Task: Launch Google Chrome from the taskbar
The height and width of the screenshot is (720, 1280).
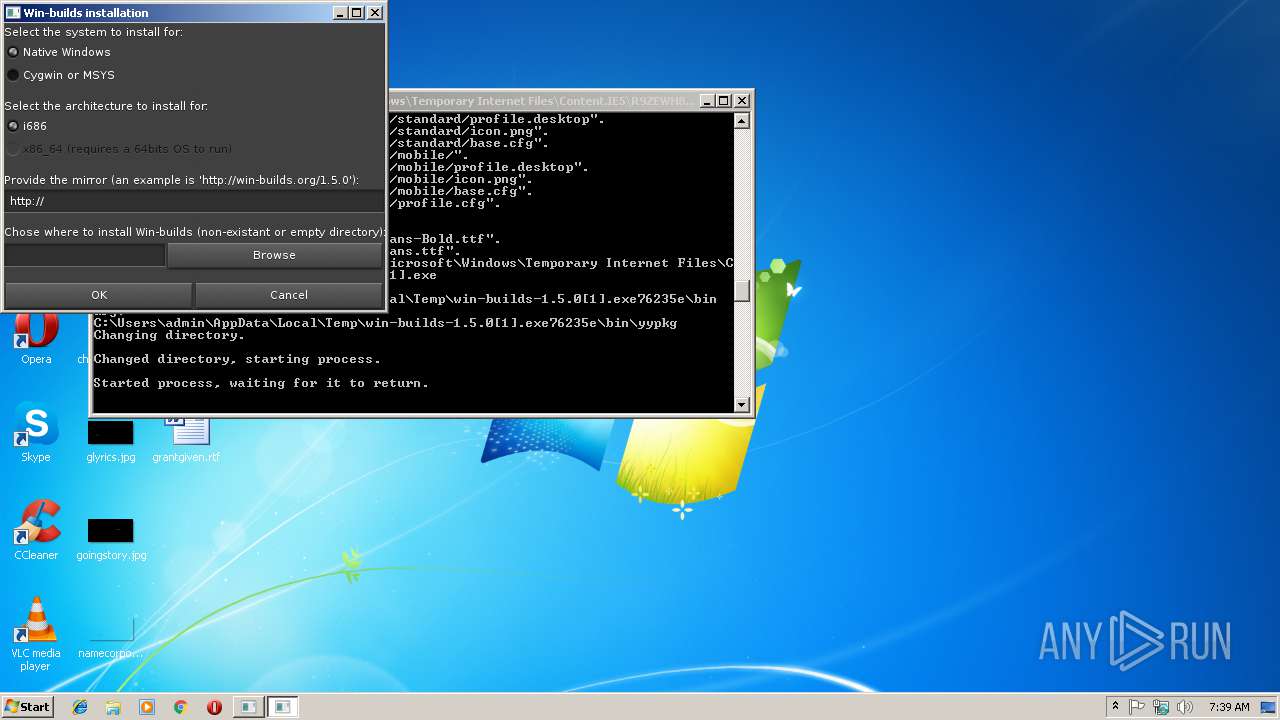Action: pos(181,707)
